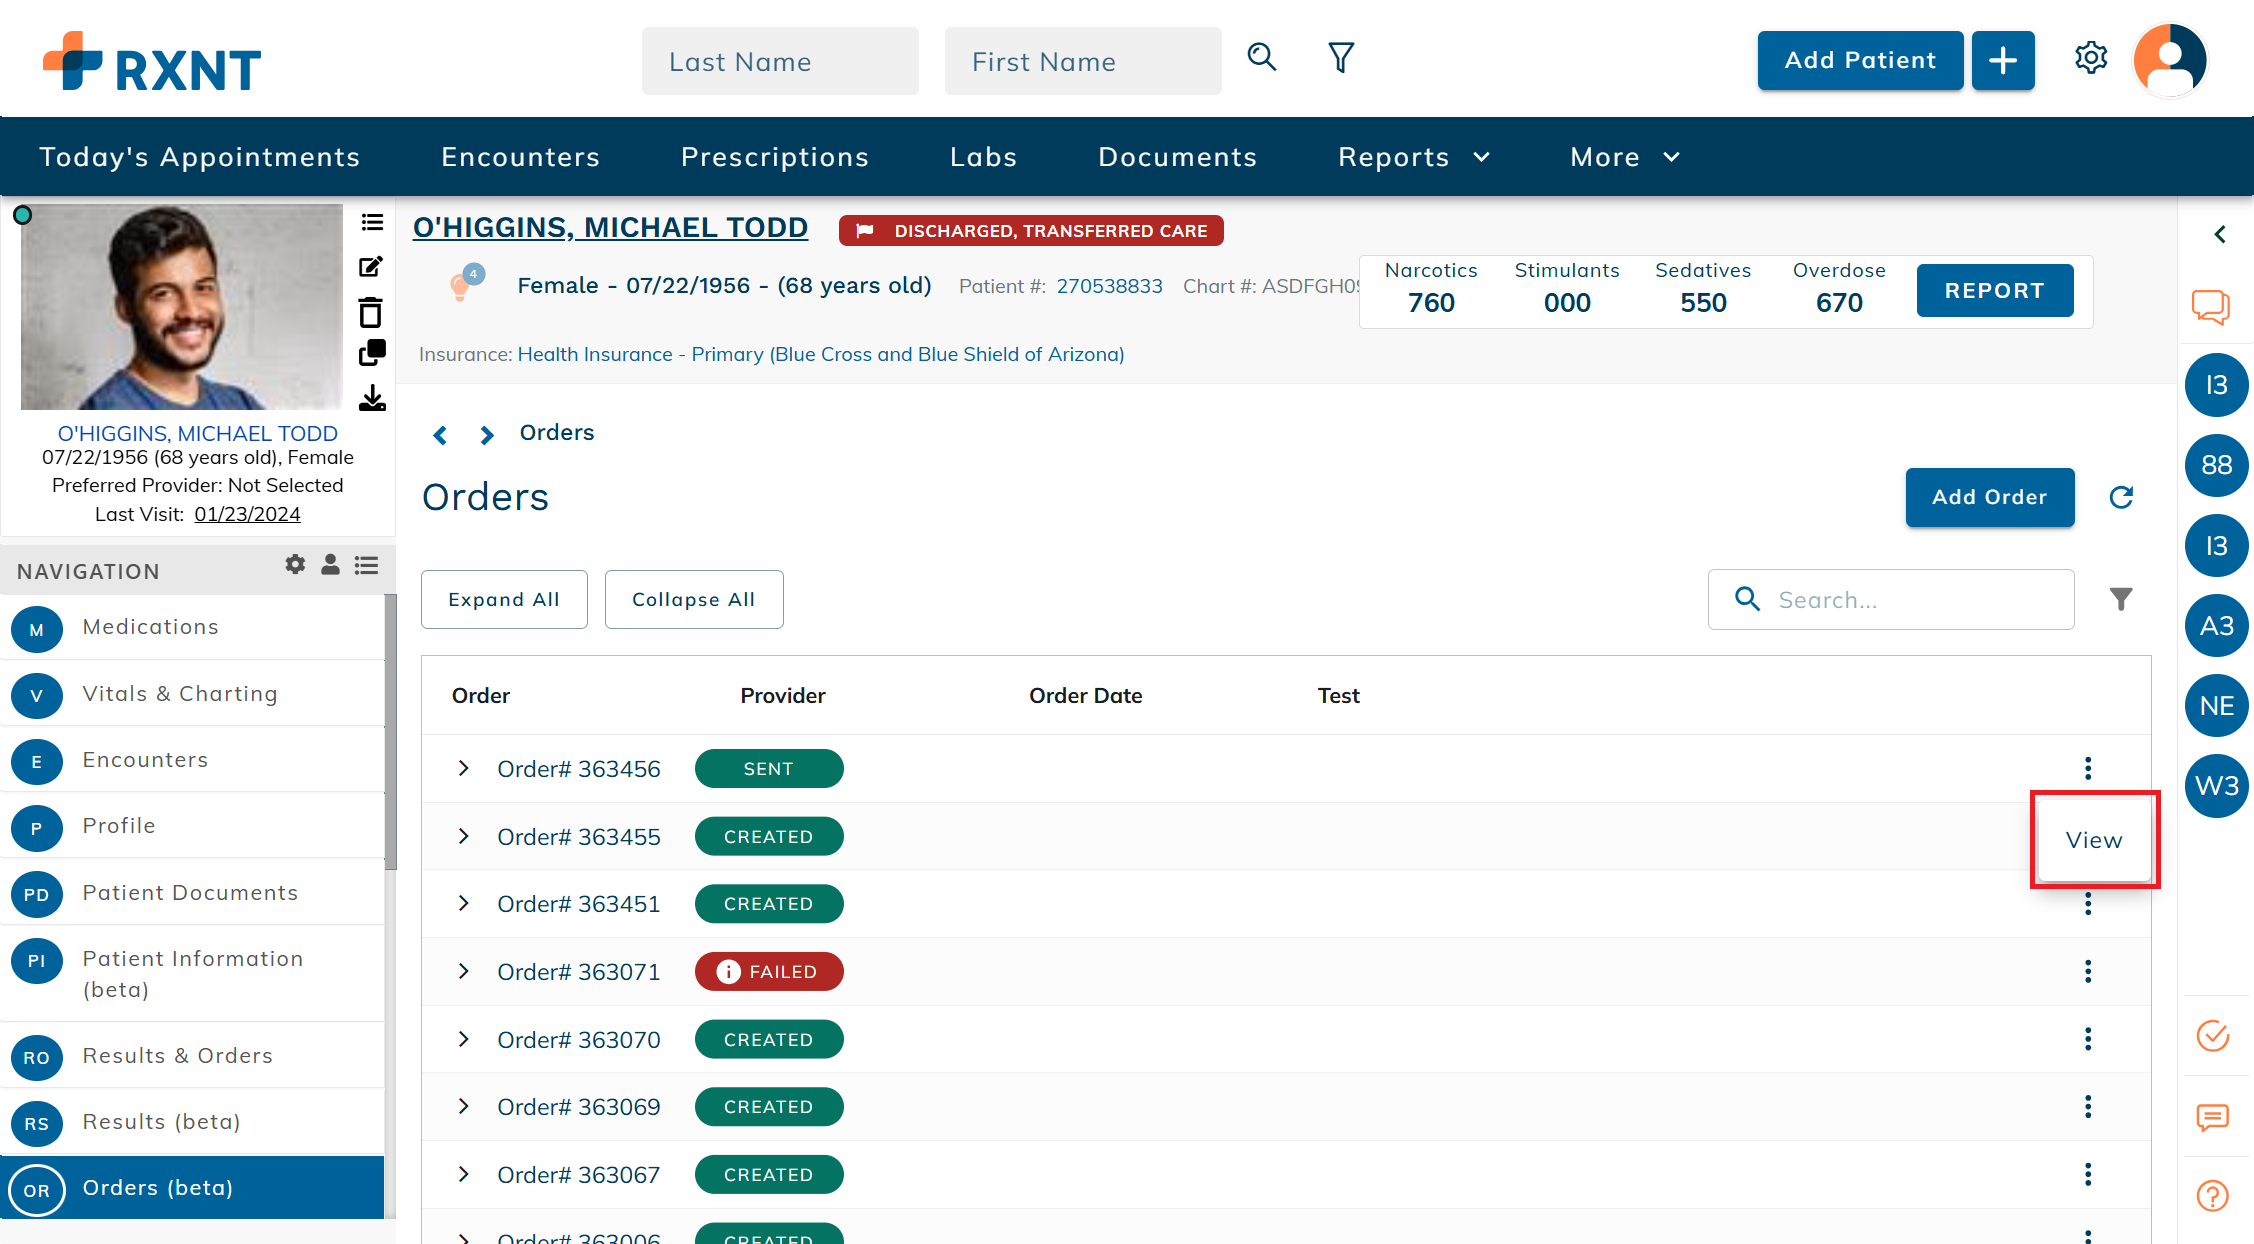
Task: Click the download icon beside patient photo
Action: click(x=372, y=398)
